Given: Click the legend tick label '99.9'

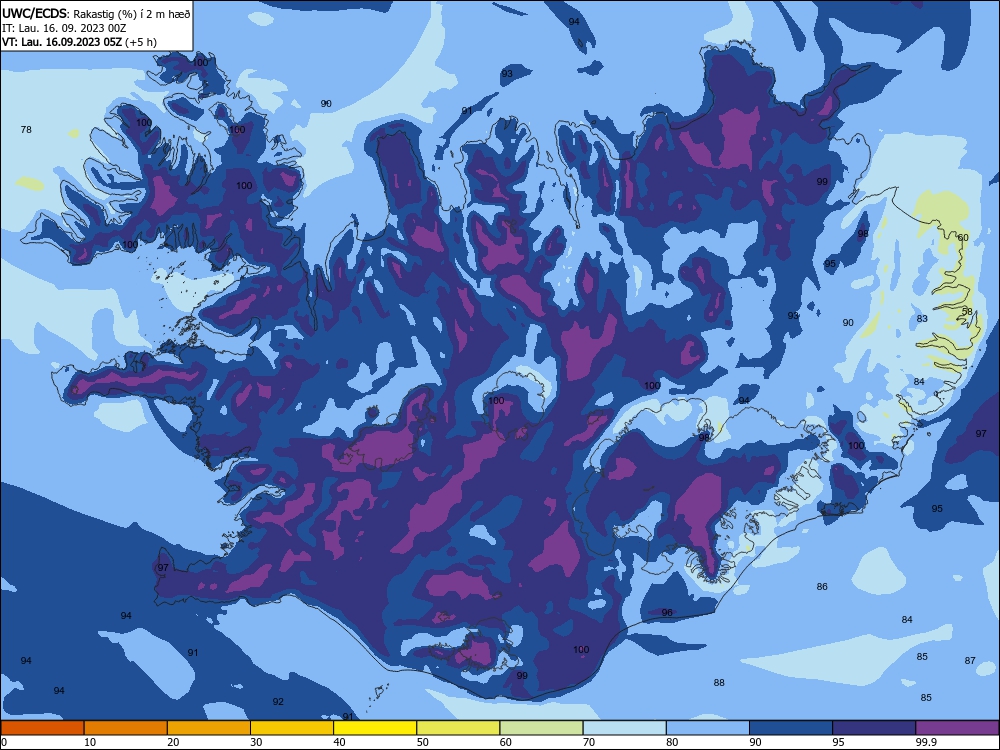Looking at the screenshot, I should (x=925, y=742).
